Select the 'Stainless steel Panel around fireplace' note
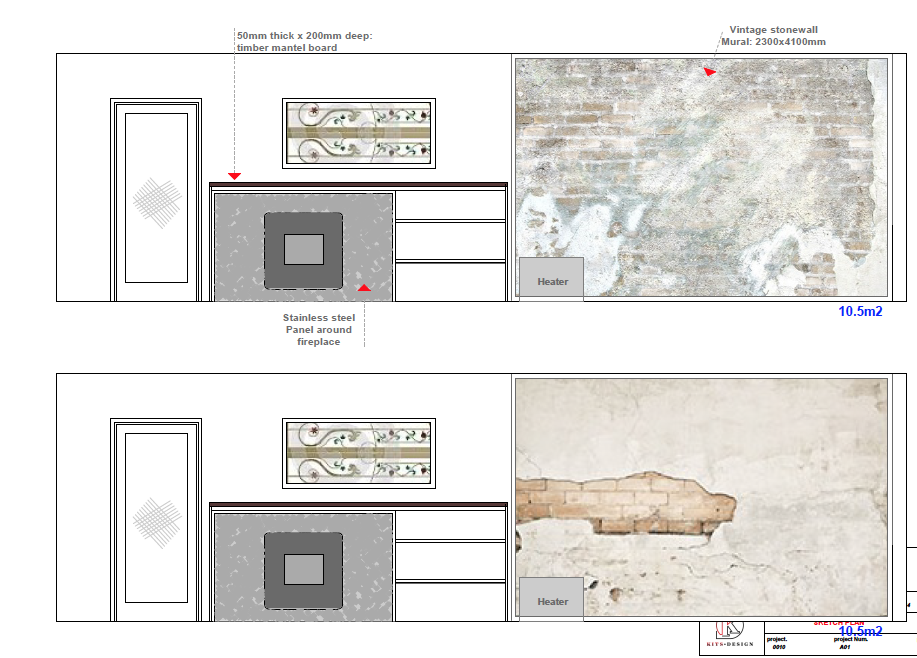The image size is (917, 658). coord(318,329)
